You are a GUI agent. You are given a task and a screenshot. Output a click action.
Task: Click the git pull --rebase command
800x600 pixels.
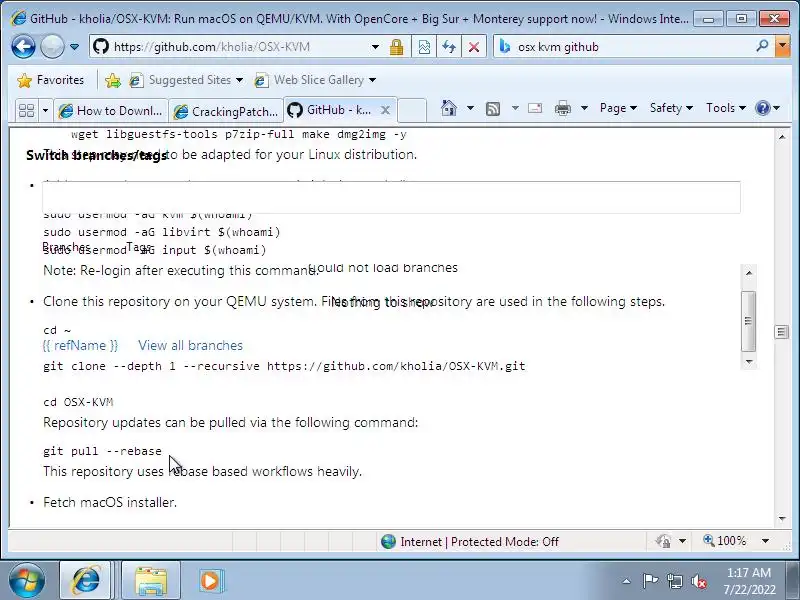102,451
